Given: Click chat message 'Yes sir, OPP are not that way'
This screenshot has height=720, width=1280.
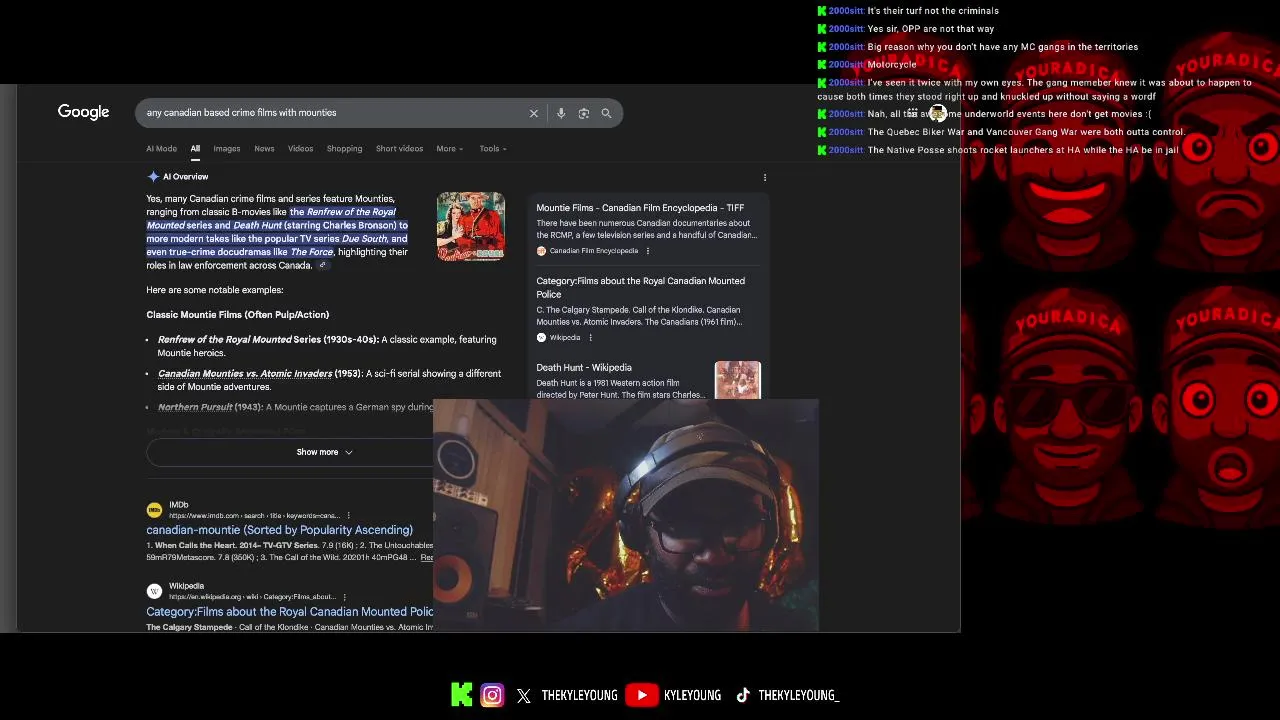Looking at the screenshot, I should (931, 29).
